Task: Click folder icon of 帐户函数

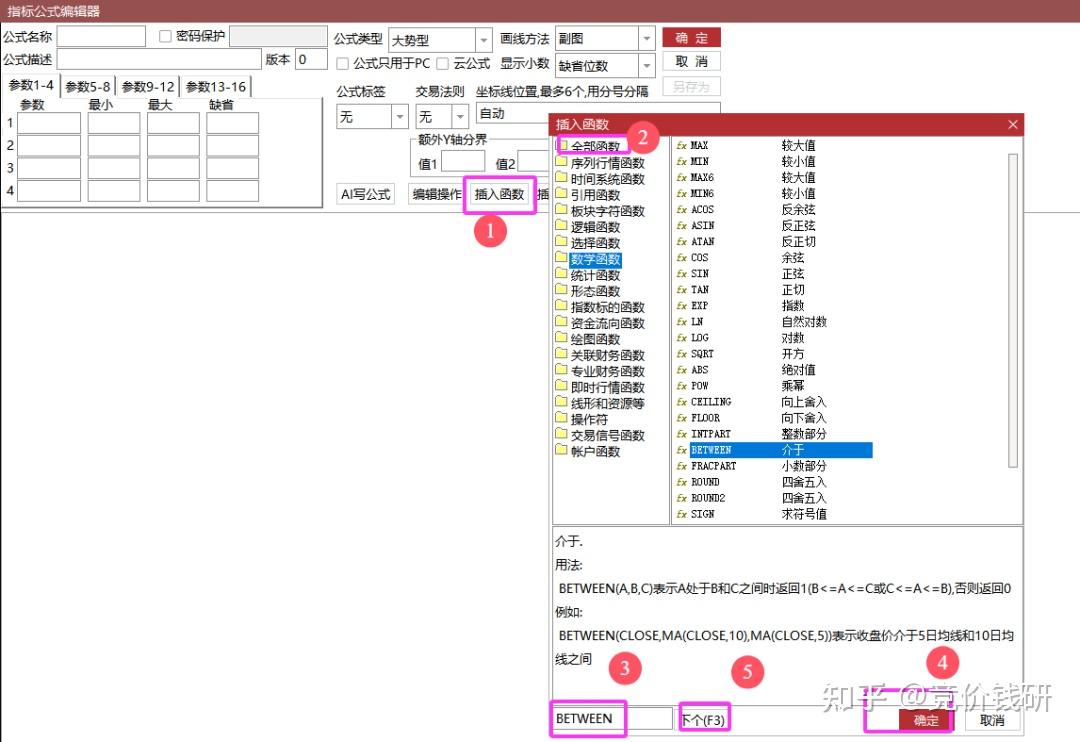Action: coord(561,451)
